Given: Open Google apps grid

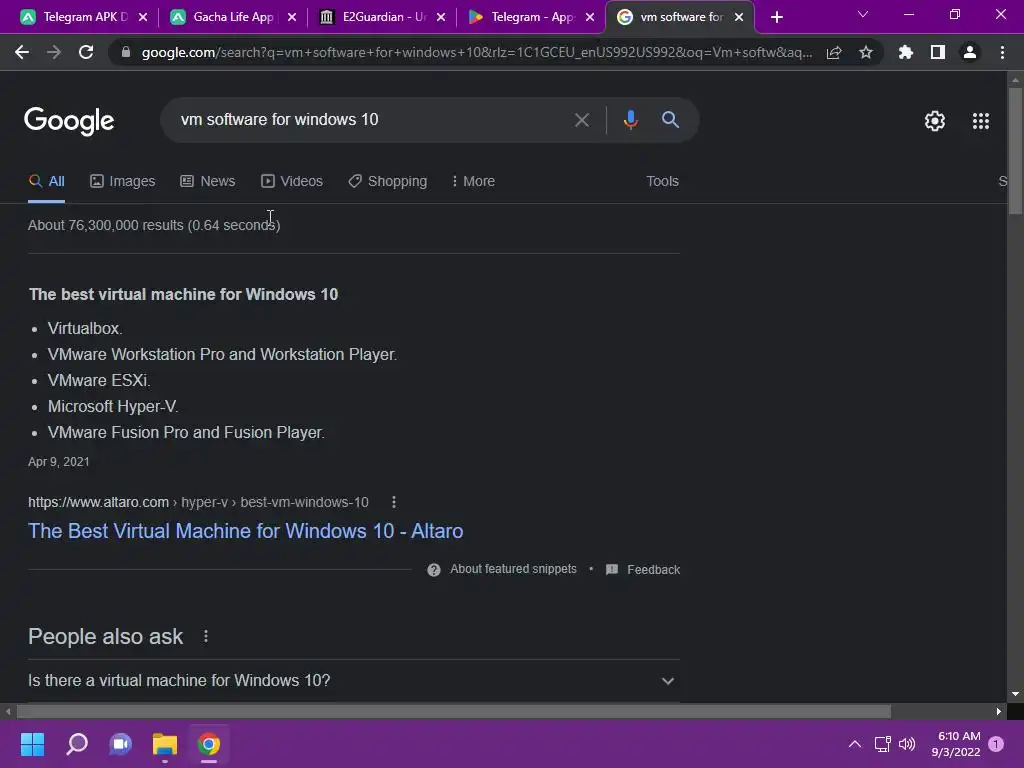Looking at the screenshot, I should [x=980, y=121].
